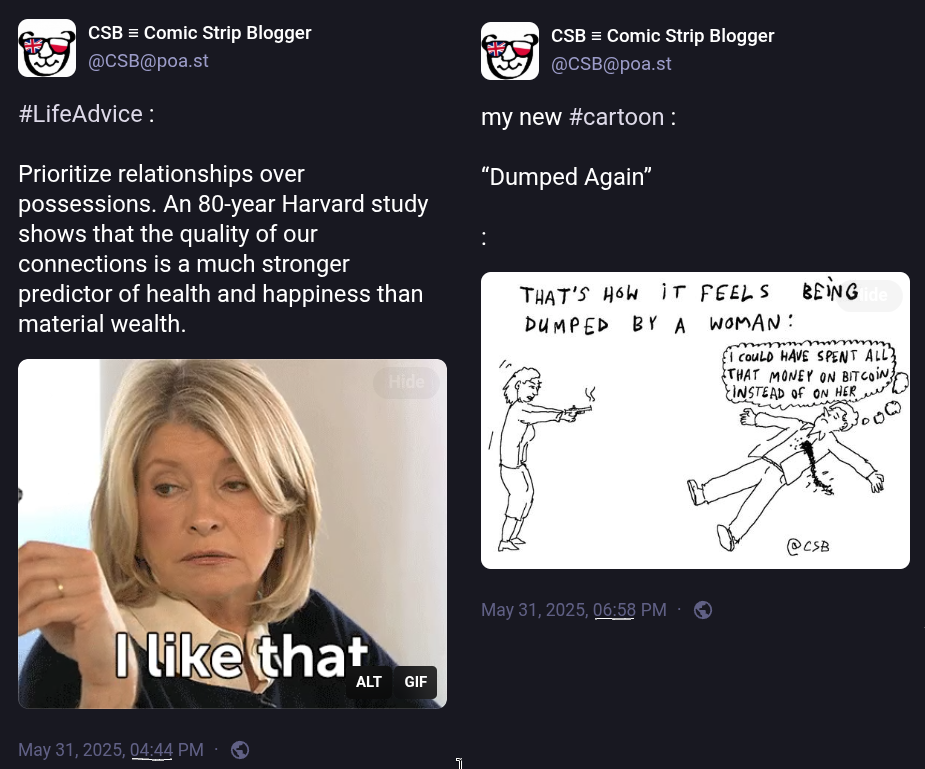Click the left post's CSB Comic Strip Blogger name
The image size is (925, 769).
coord(199,33)
